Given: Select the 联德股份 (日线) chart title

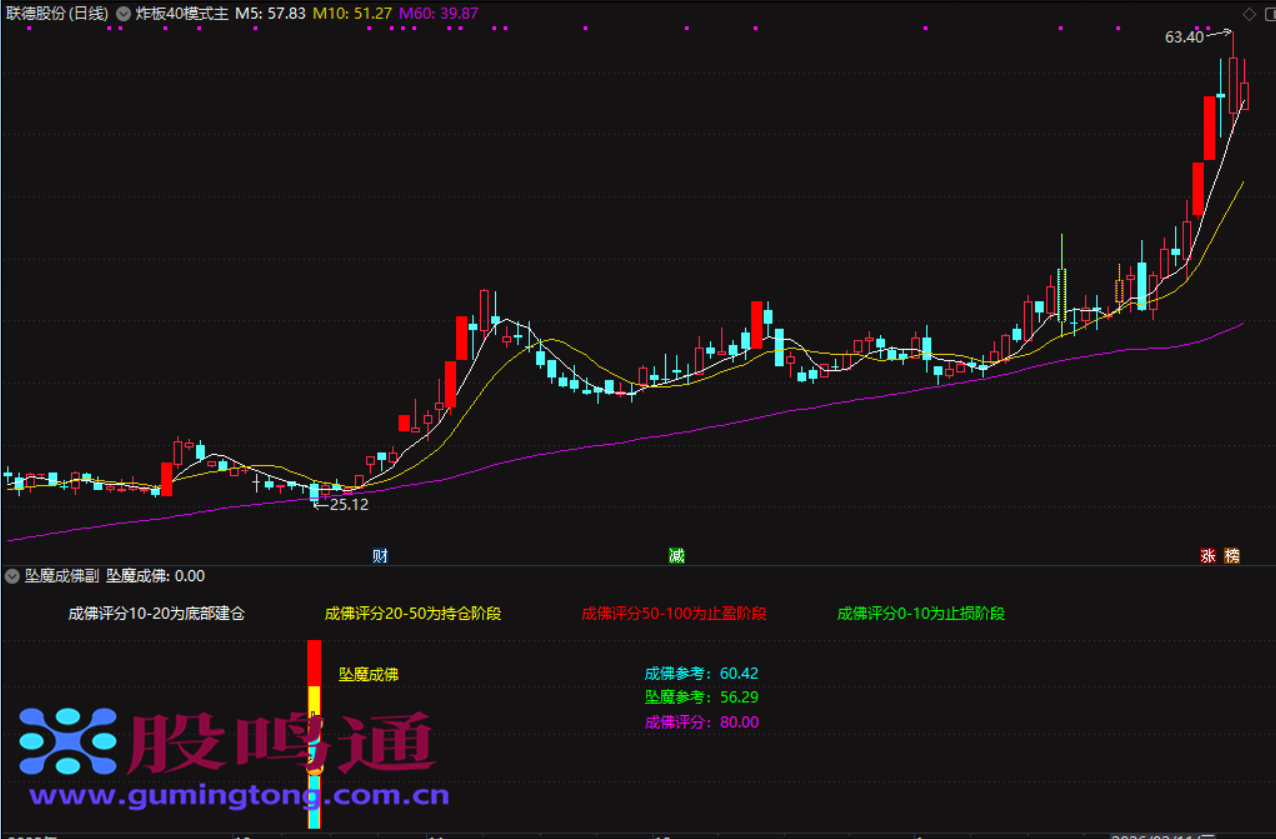Looking at the screenshot, I should pyautogui.click(x=56, y=14).
